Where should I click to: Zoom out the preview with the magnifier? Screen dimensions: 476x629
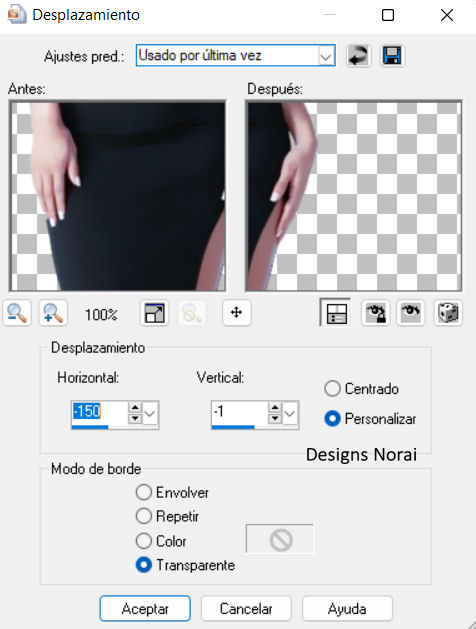(x=17, y=313)
